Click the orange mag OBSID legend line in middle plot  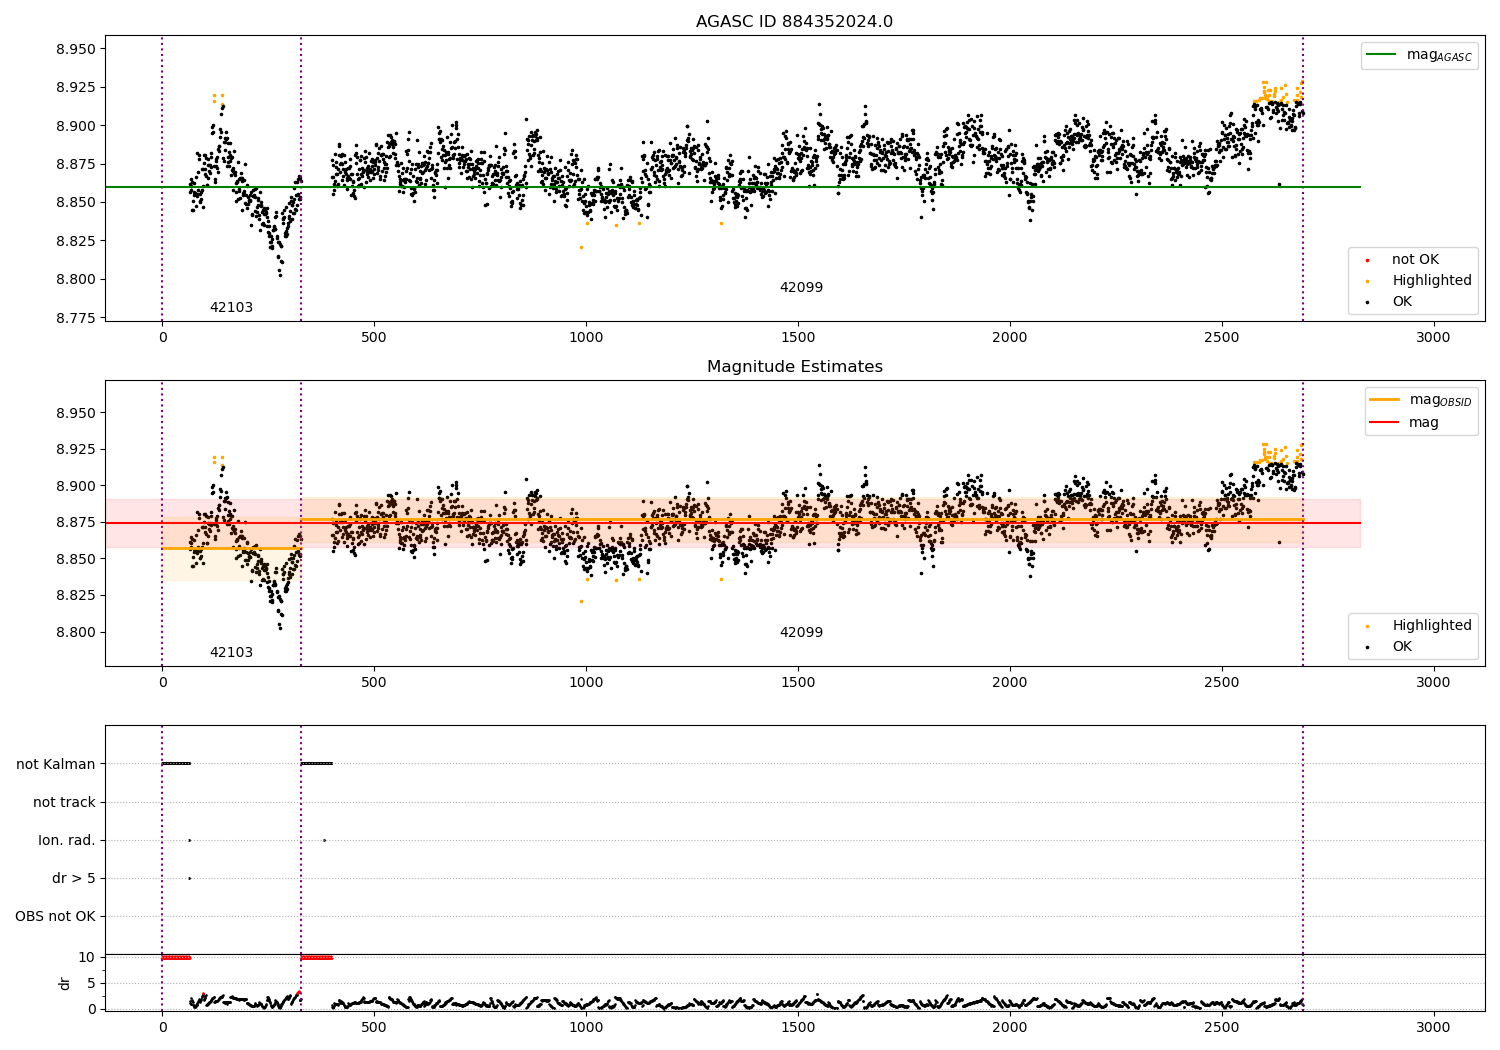[x=1384, y=400]
